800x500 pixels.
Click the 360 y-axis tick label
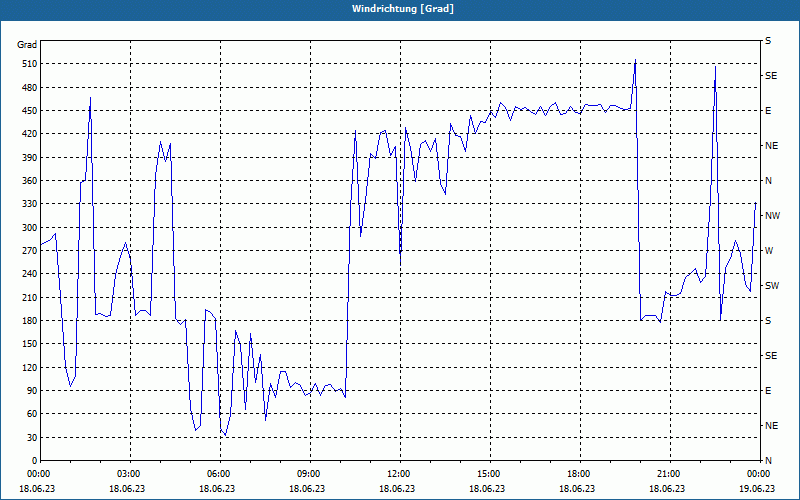pyautogui.click(x=29, y=181)
